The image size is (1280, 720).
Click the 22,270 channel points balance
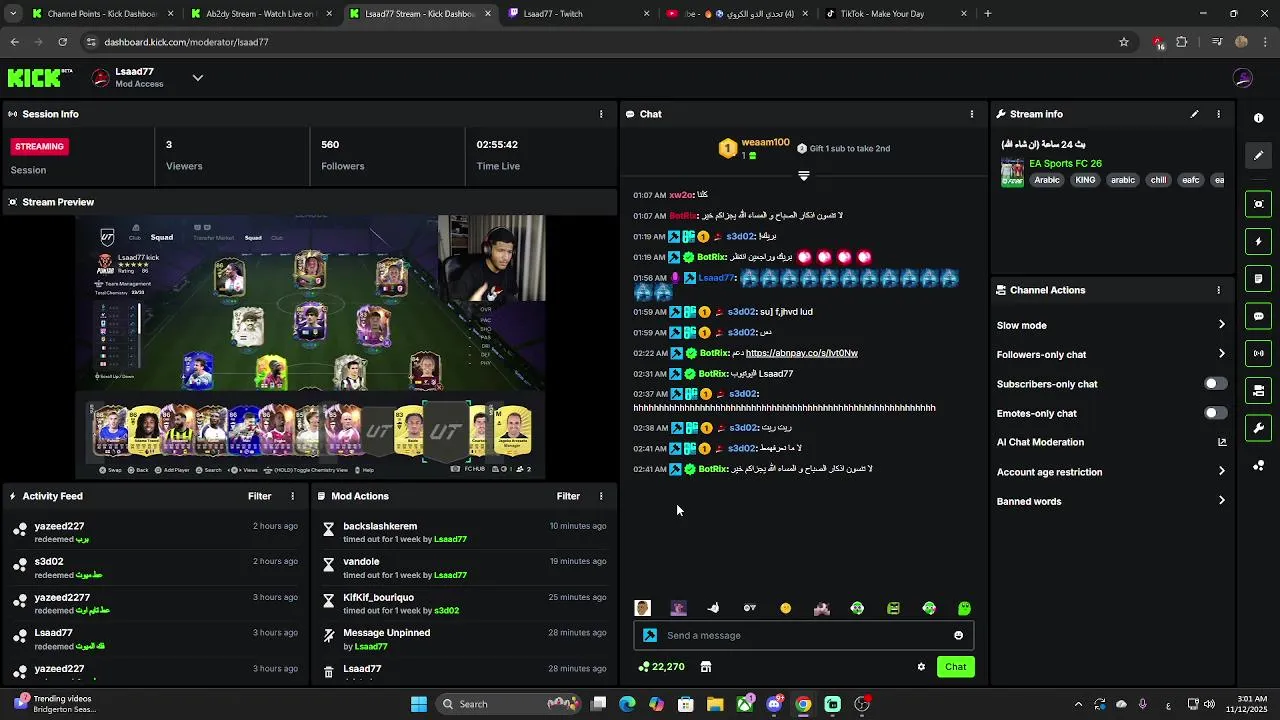click(x=662, y=667)
